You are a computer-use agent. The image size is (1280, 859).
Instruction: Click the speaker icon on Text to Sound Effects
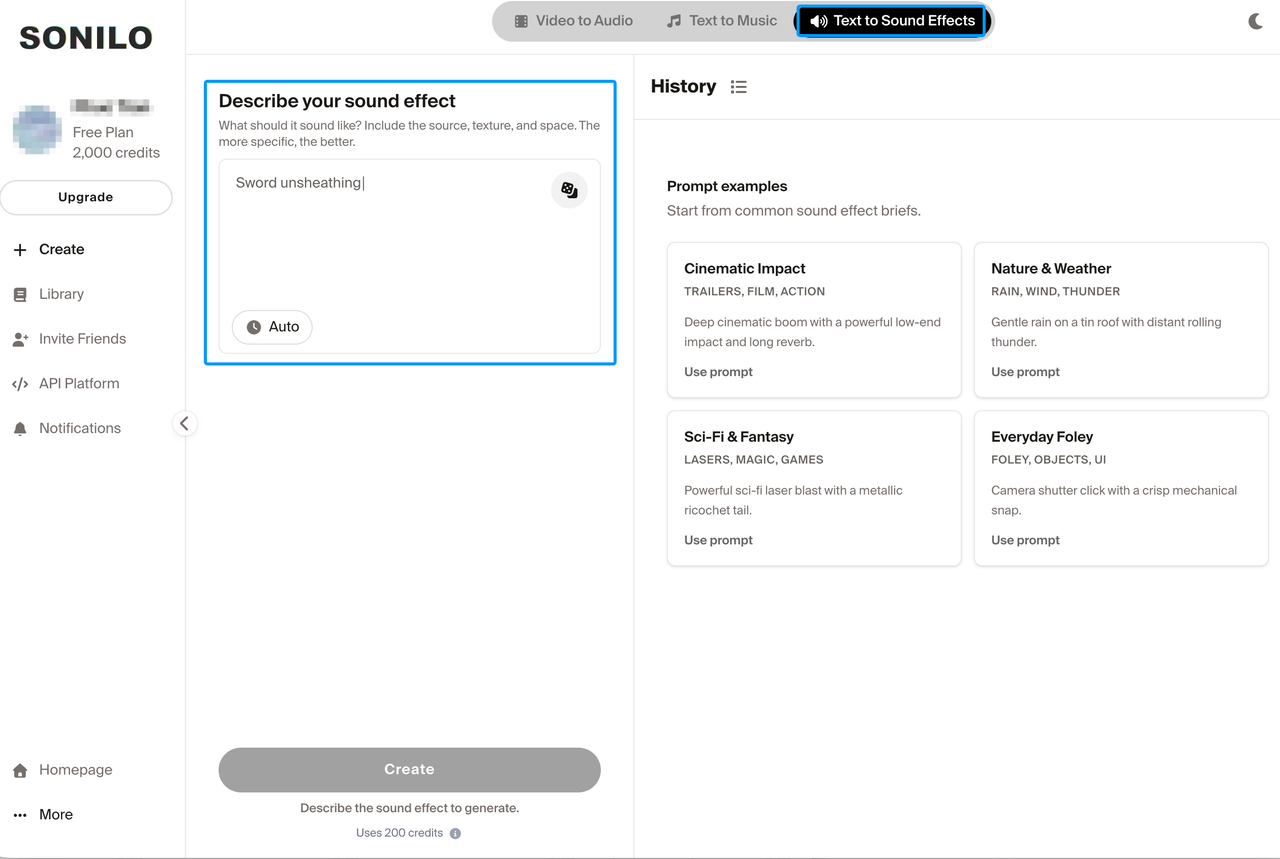point(818,21)
